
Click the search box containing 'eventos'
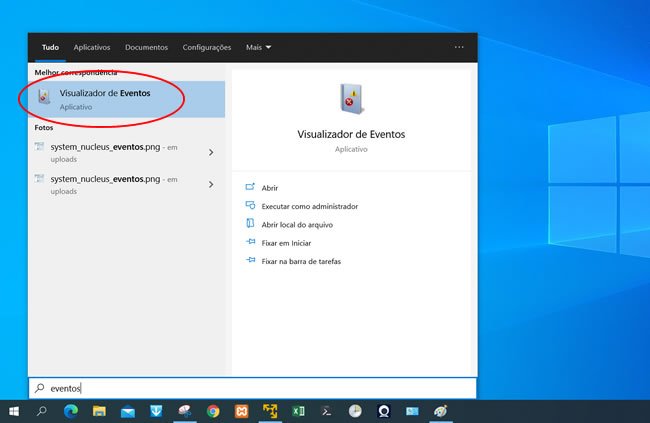[250, 388]
